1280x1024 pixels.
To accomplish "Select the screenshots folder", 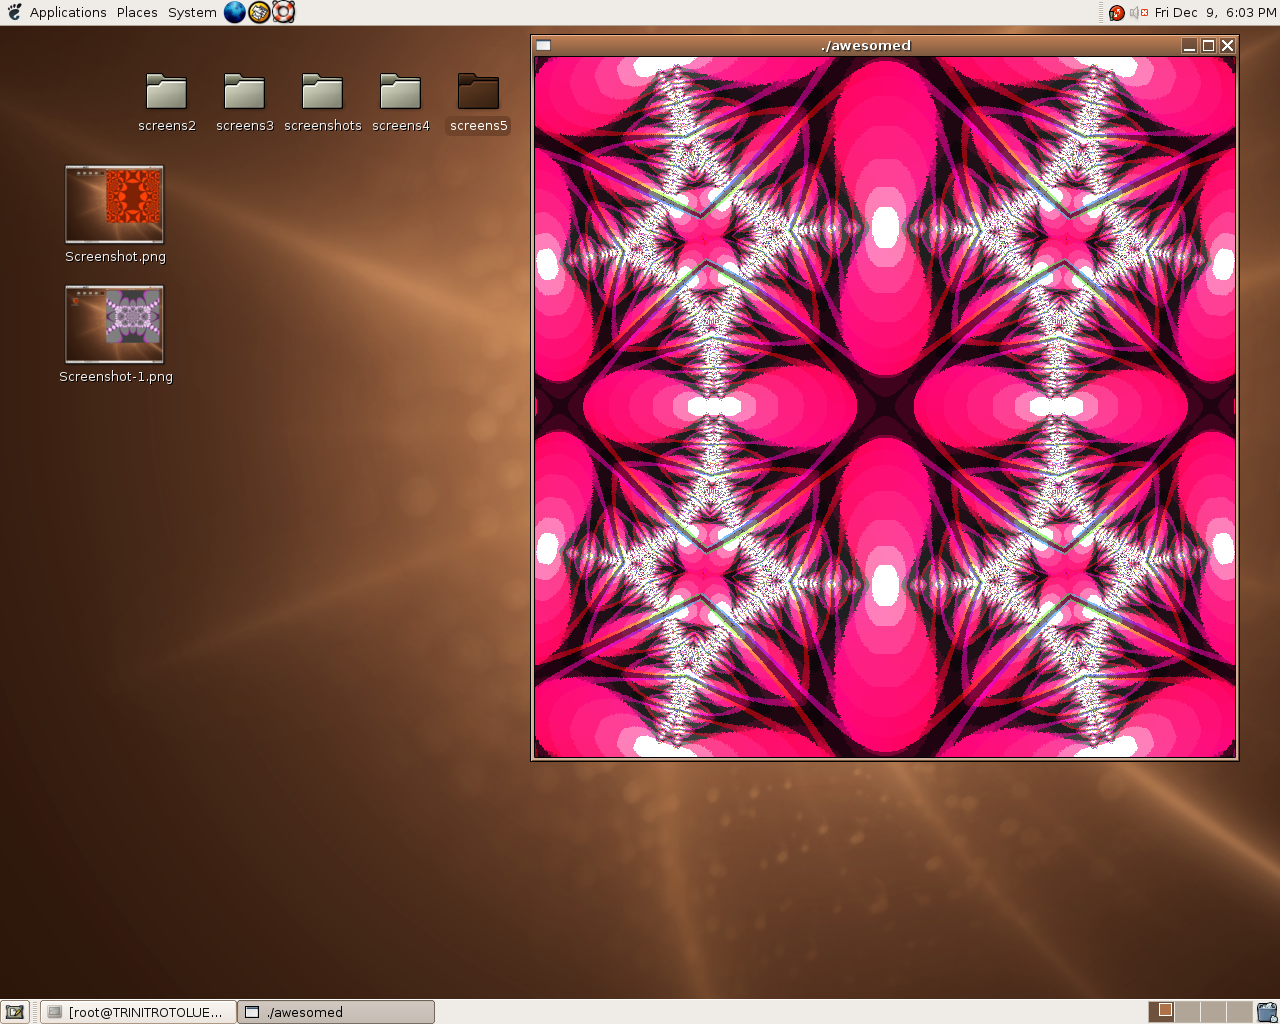I will [x=323, y=103].
